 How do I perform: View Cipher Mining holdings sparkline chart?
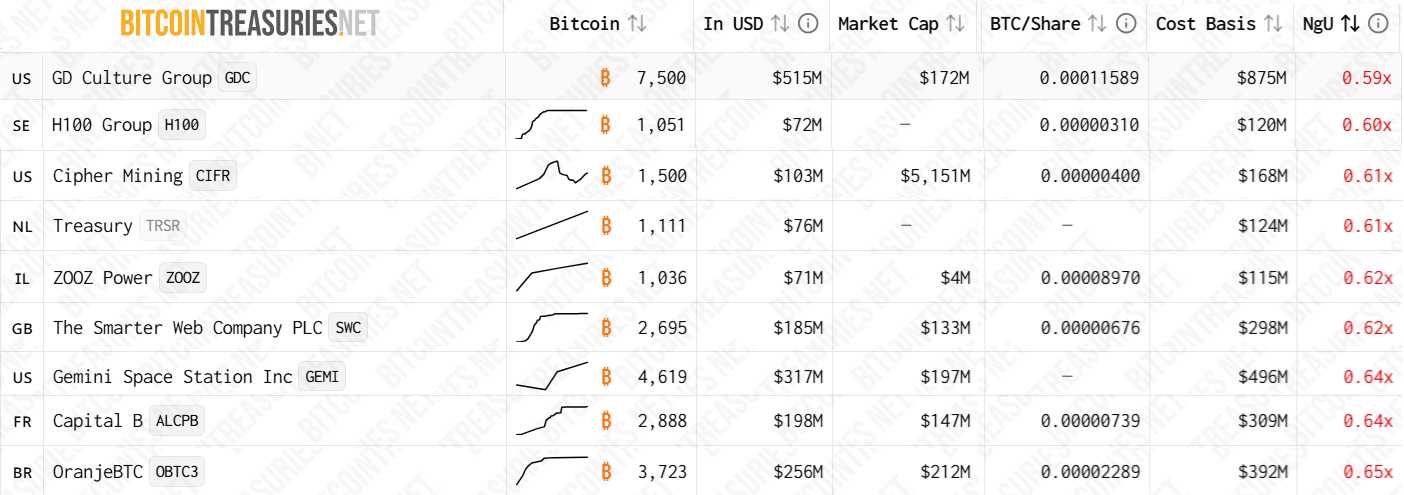pyautogui.click(x=551, y=175)
